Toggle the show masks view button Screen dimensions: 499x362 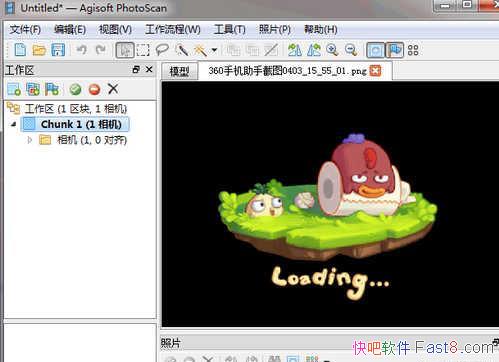coord(376,50)
